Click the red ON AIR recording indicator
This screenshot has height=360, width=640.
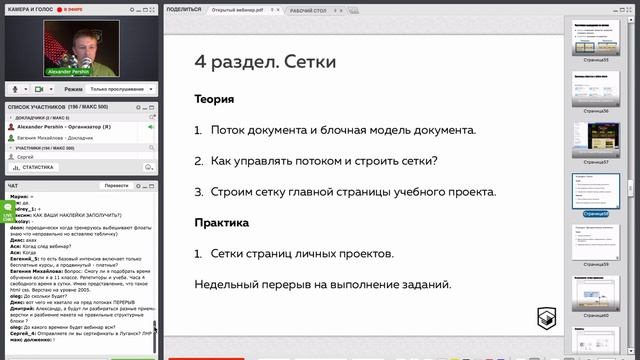[70, 9]
